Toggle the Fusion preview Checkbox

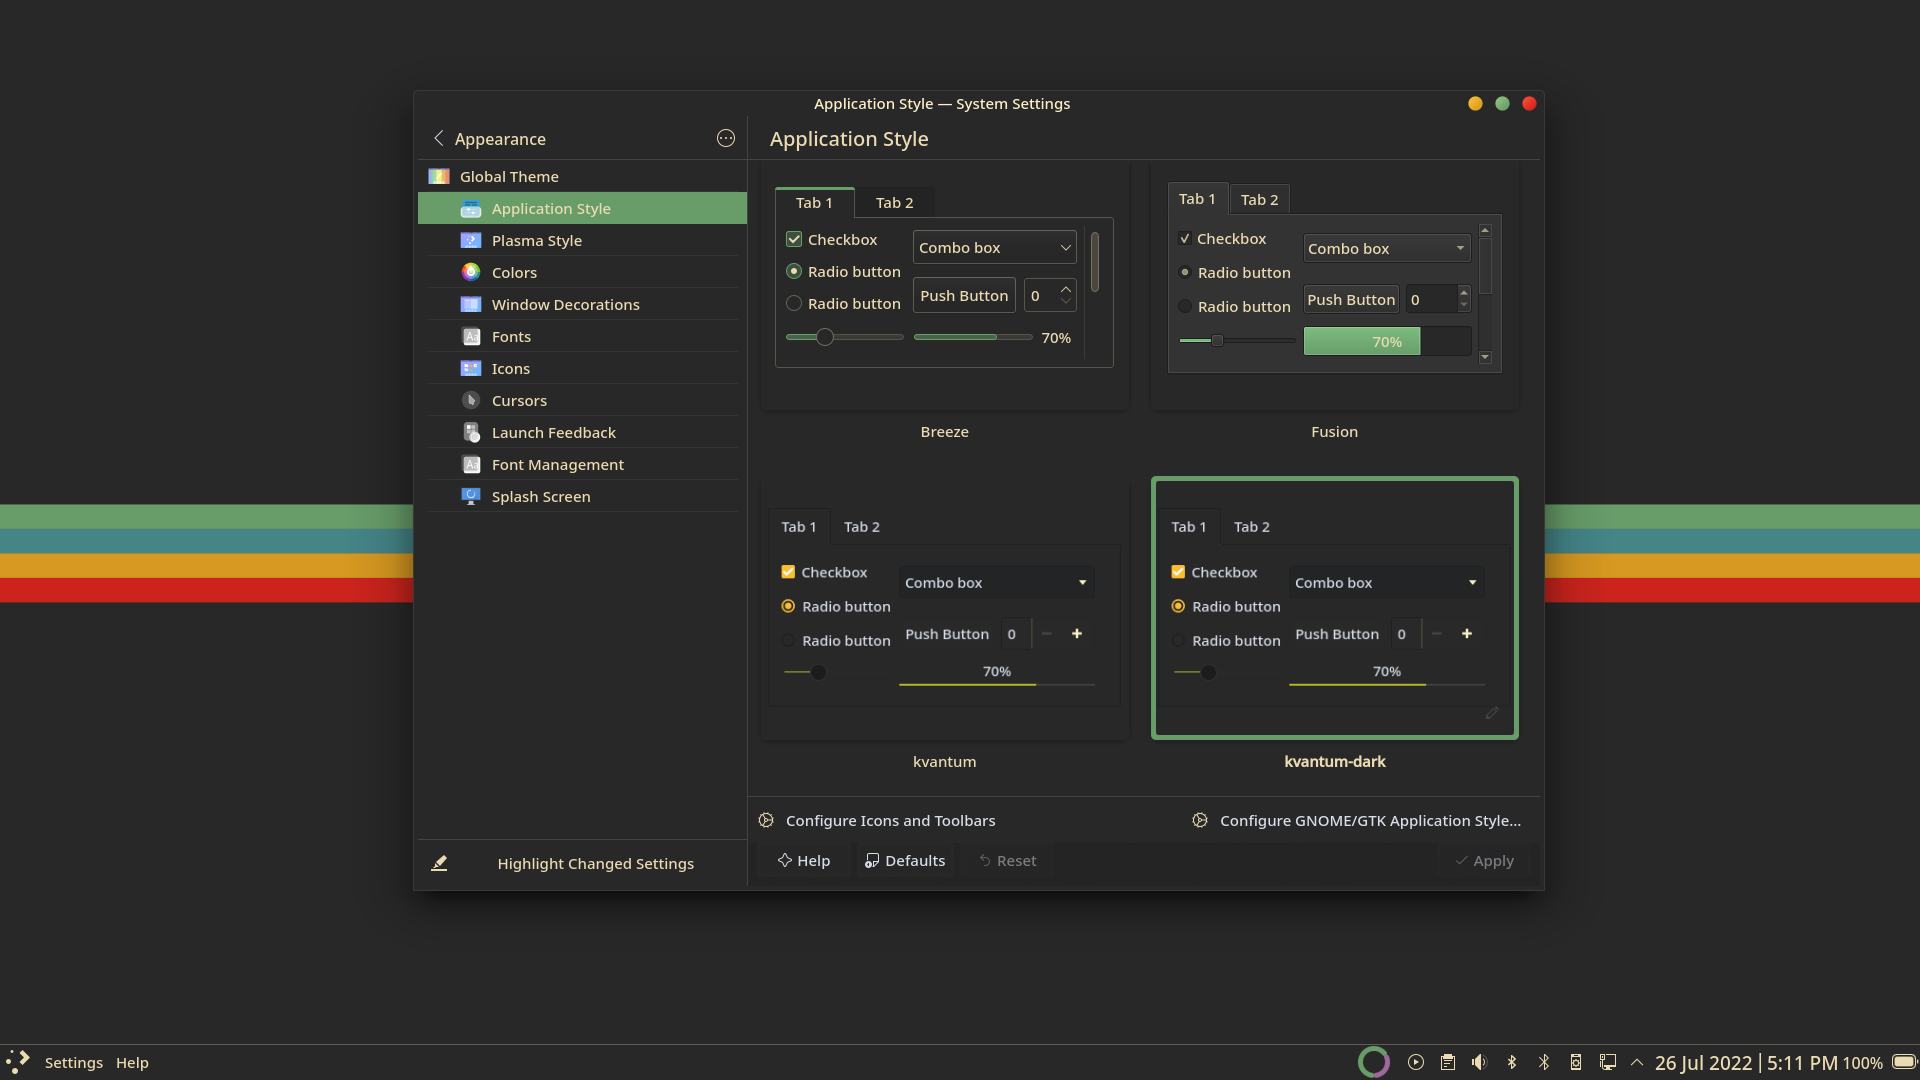1185,238
